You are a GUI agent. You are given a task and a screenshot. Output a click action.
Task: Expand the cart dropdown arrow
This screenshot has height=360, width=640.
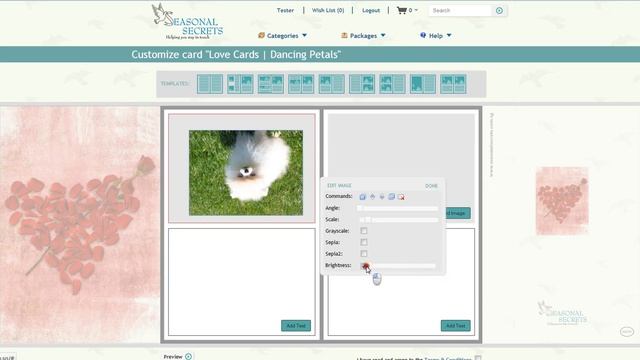pyautogui.click(x=416, y=10)
